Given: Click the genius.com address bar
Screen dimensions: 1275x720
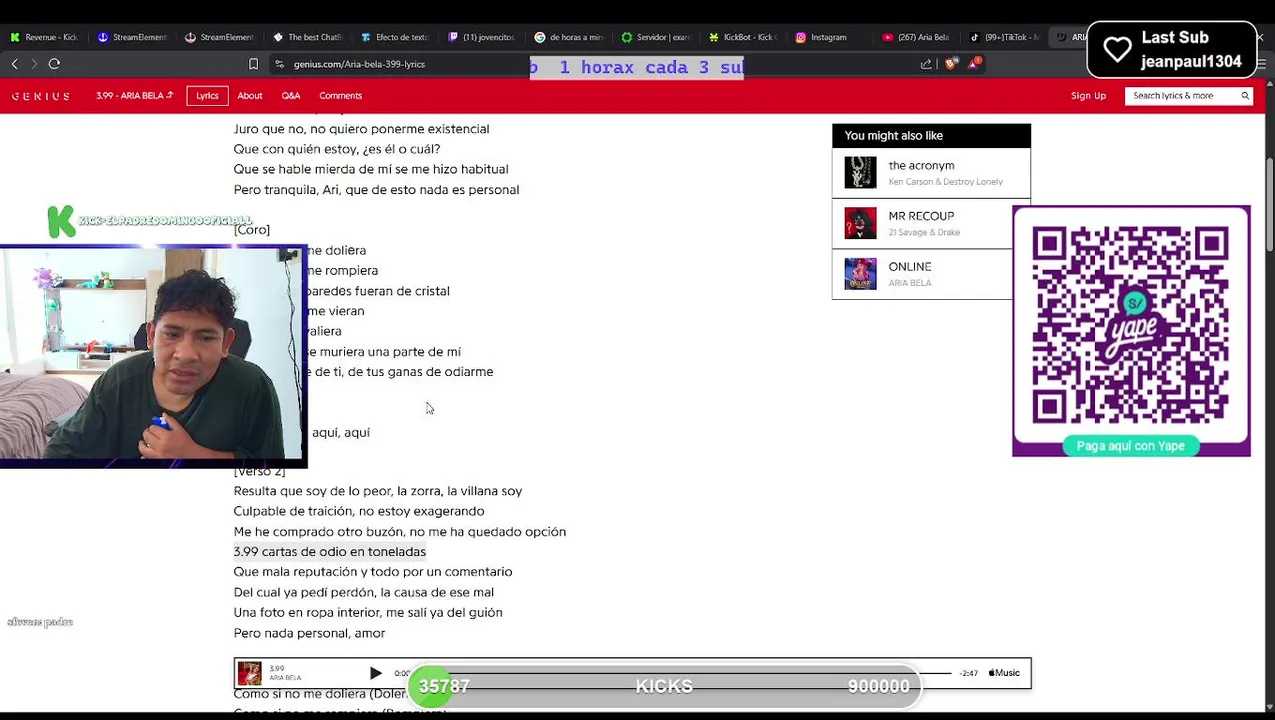Looking at the screenshot, I should pos(360,64).
